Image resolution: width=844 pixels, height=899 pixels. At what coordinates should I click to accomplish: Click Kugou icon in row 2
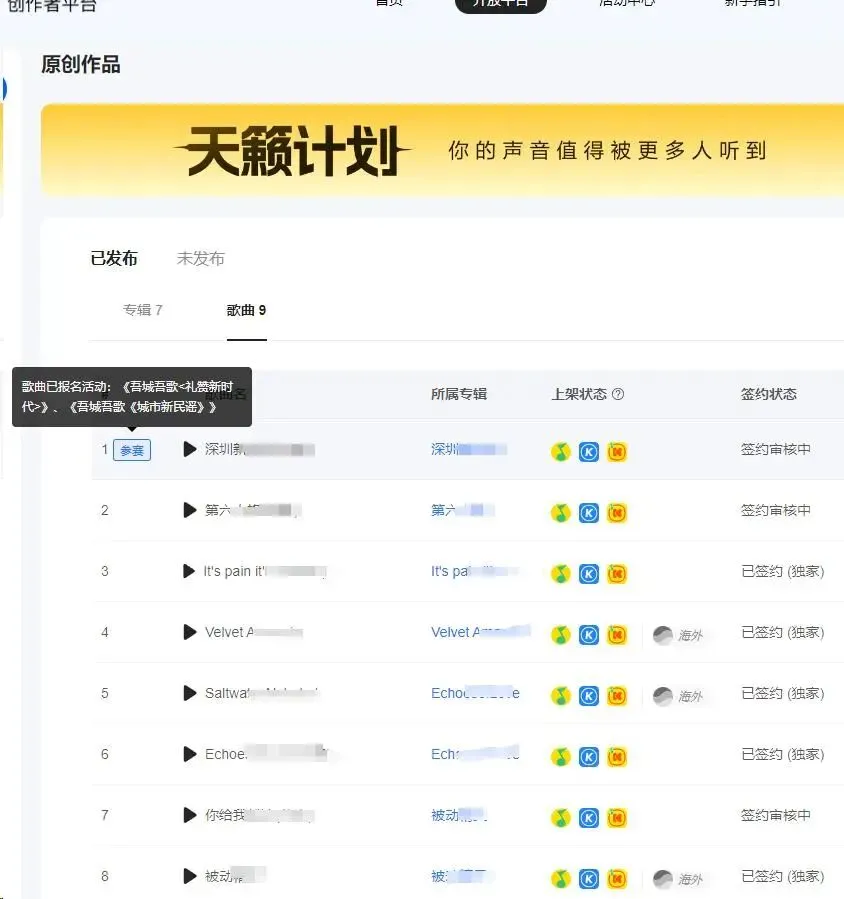(589, 513)
